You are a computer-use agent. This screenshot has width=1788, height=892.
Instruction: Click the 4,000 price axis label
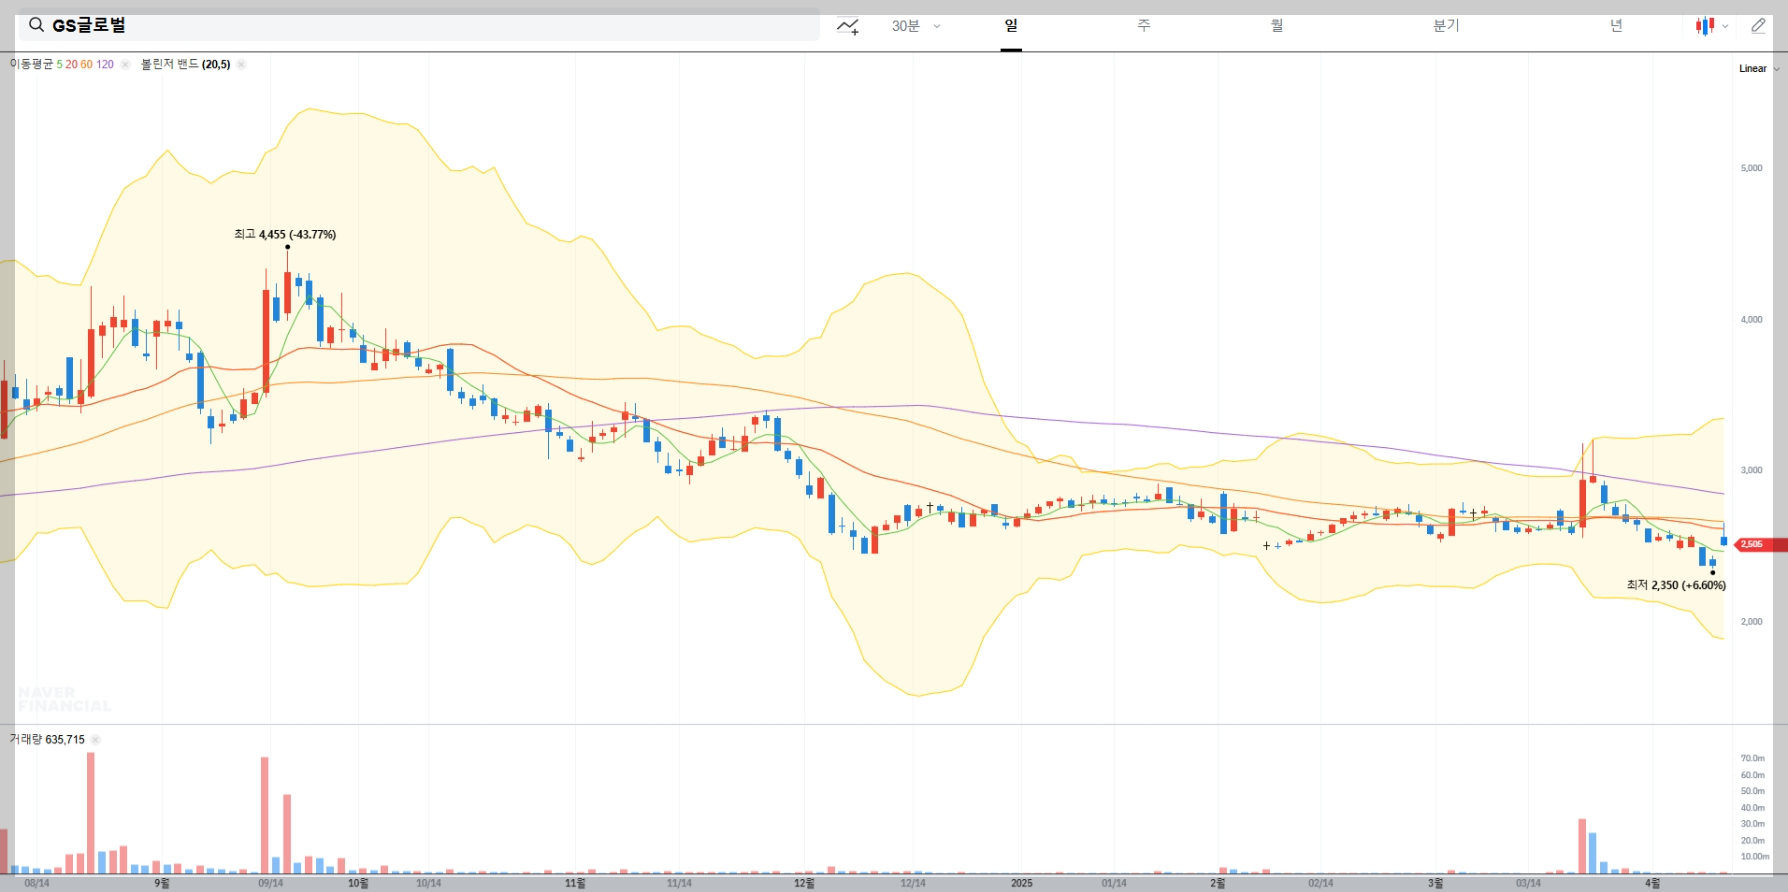(x=1751, y=320)
